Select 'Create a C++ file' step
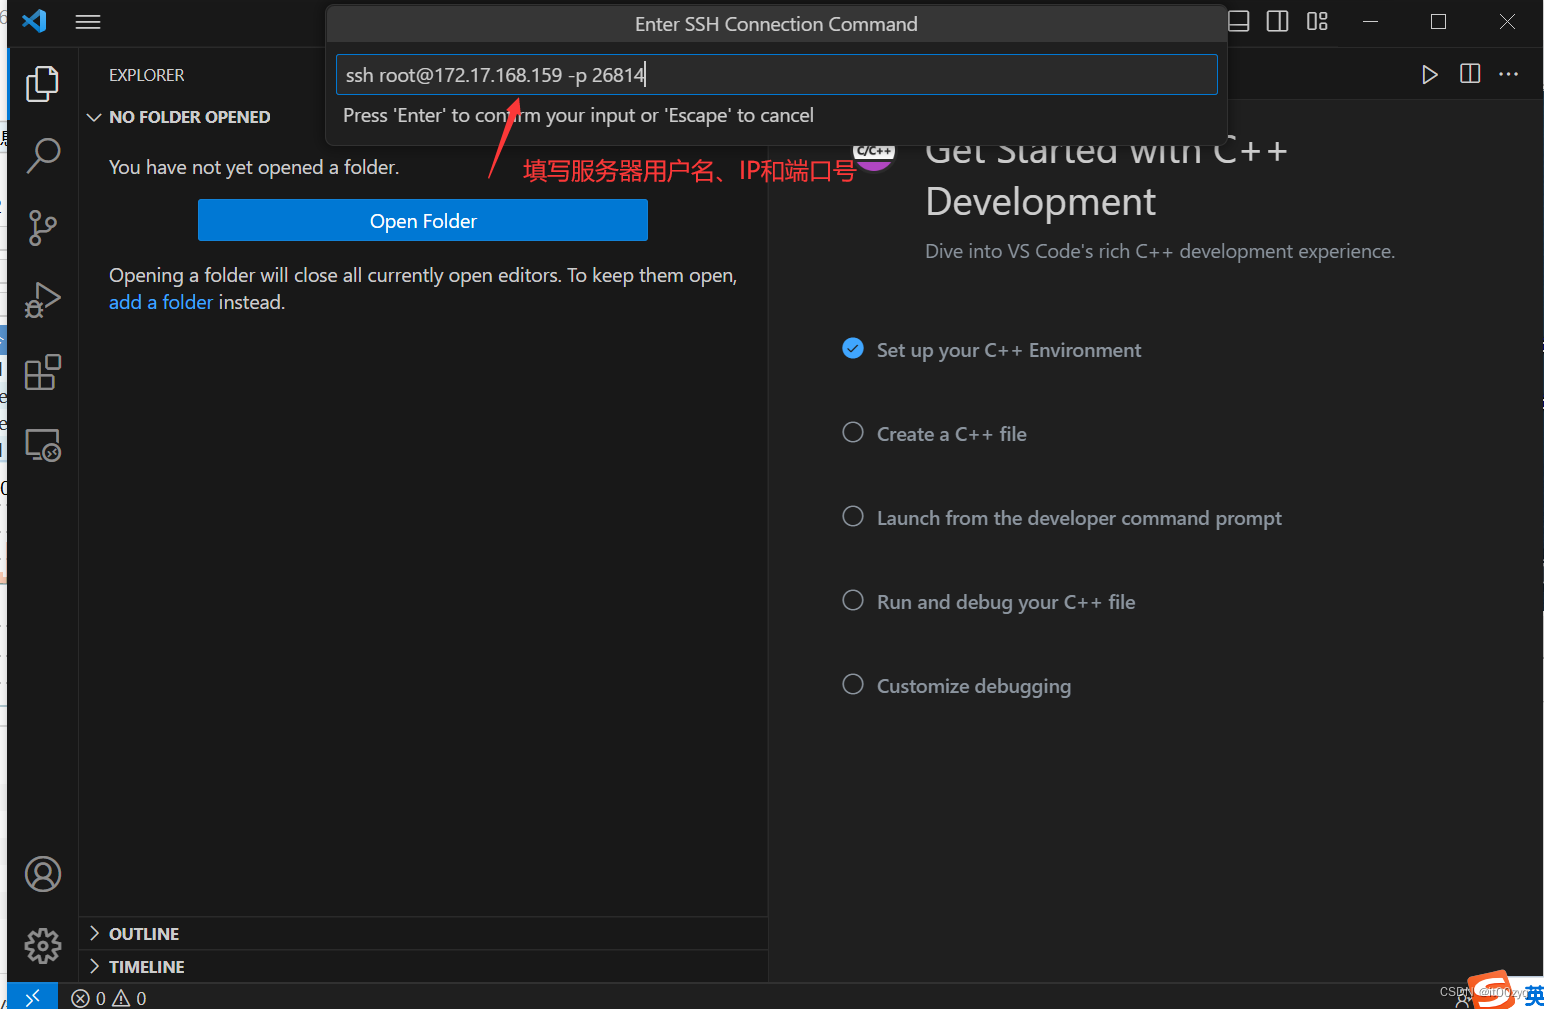Screen dimensions: 1544x1009 [x=951, y=434]
